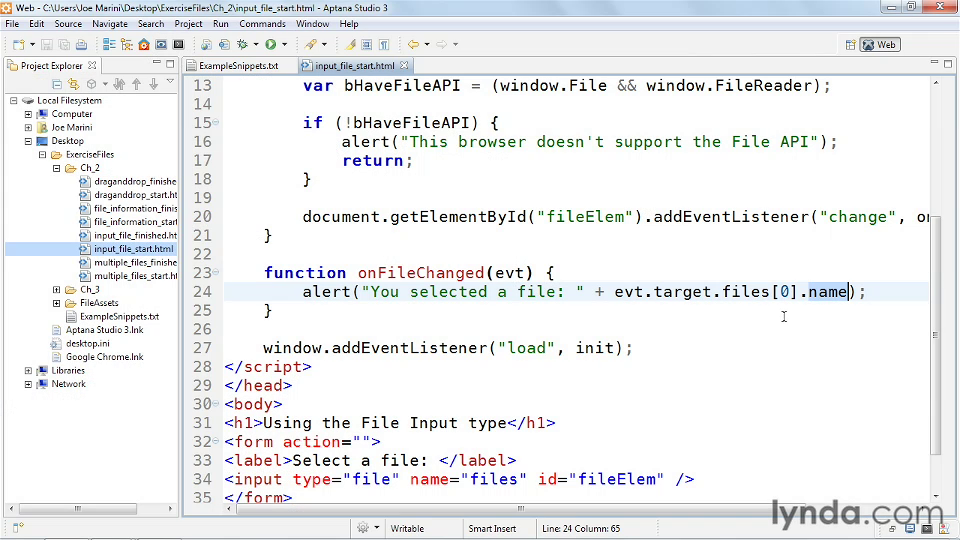Click the highlighter marker toolbar icon
960x540 pixels.
point(350,45)
